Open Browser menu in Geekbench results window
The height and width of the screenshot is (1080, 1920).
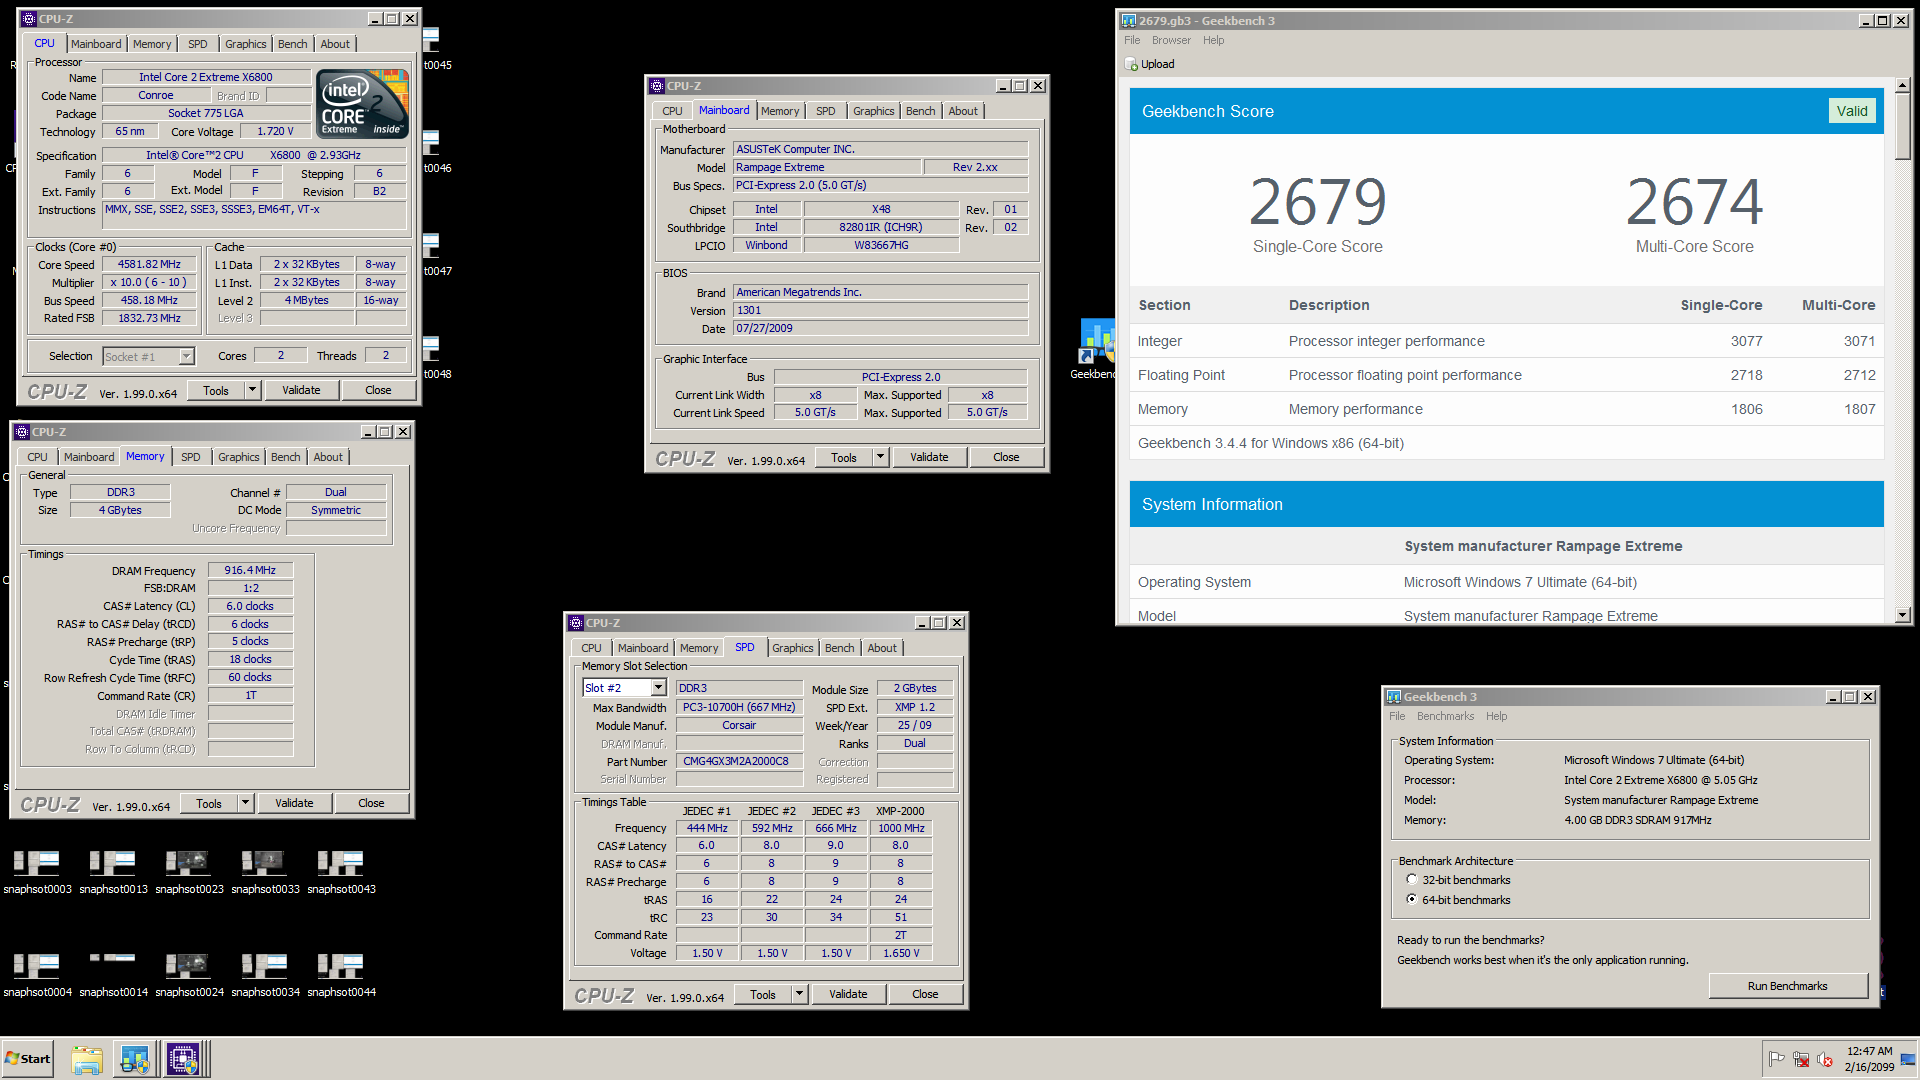coord(1171,40)
